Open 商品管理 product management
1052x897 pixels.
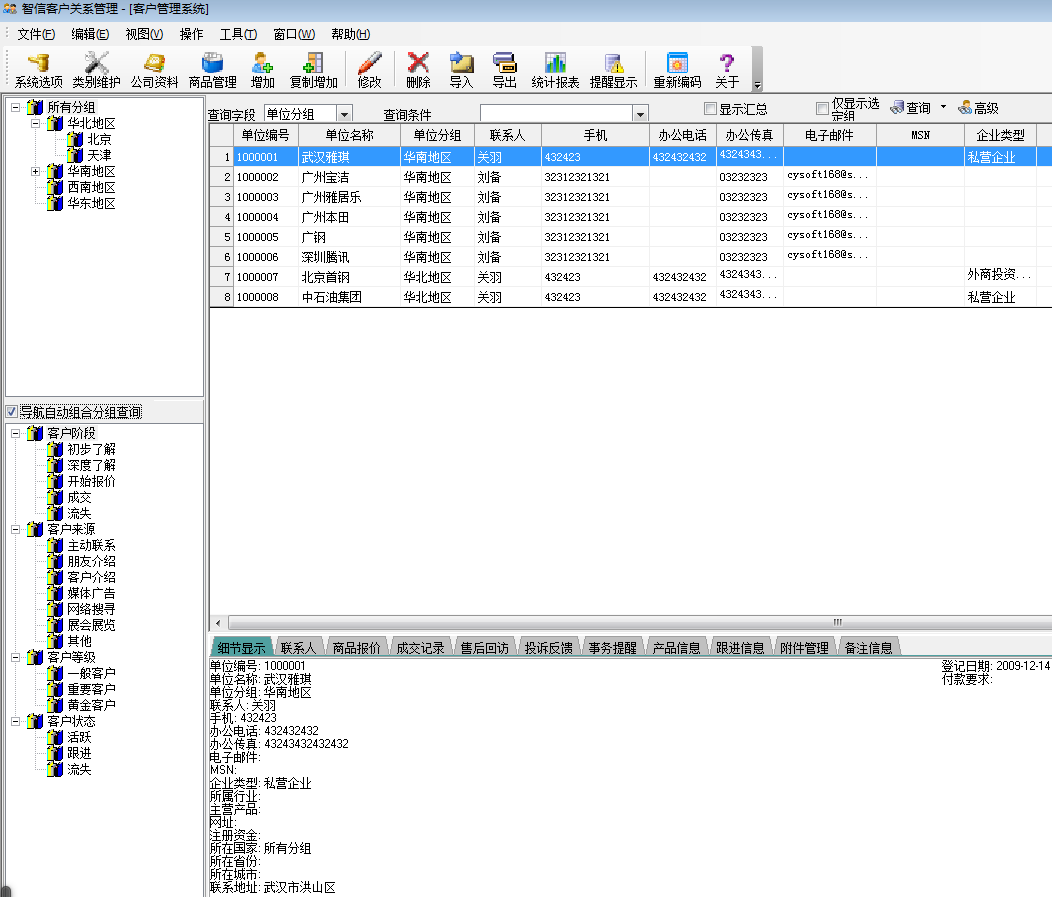point(212,70)
